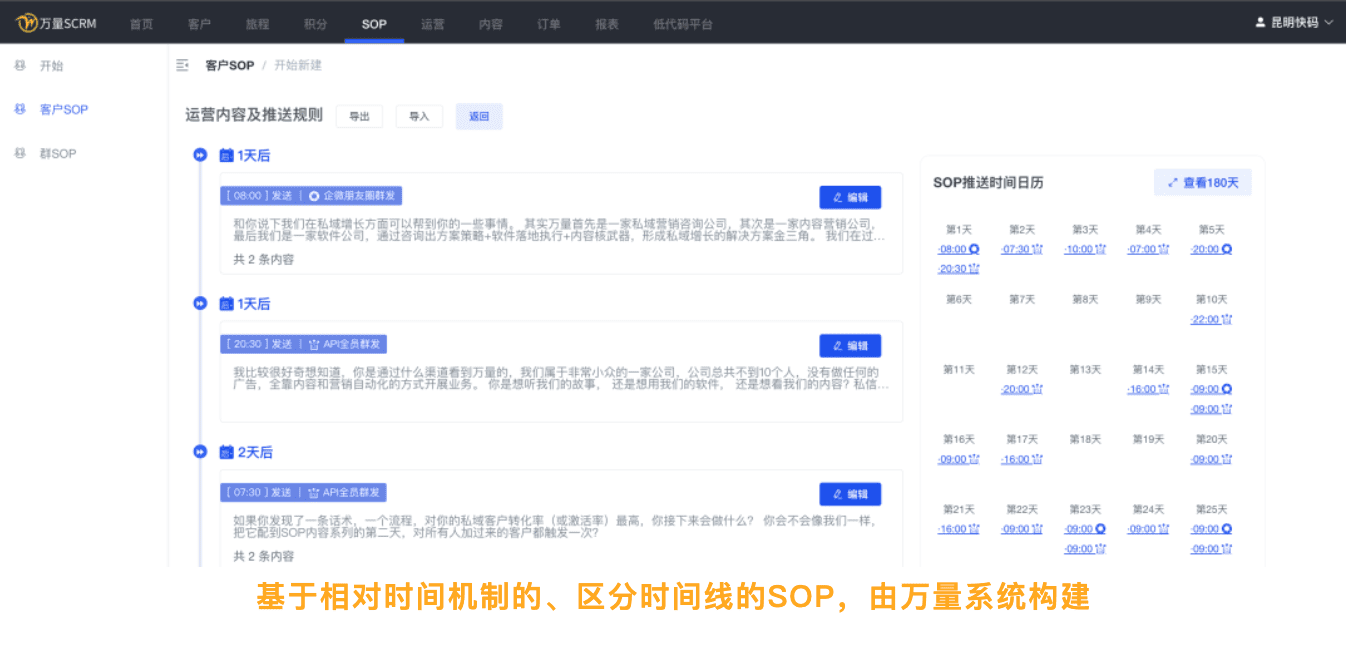This screenshot has height=650, width=1346.
Task: Open the 20:30 push link under 第1天
Action: coord(958,269)
